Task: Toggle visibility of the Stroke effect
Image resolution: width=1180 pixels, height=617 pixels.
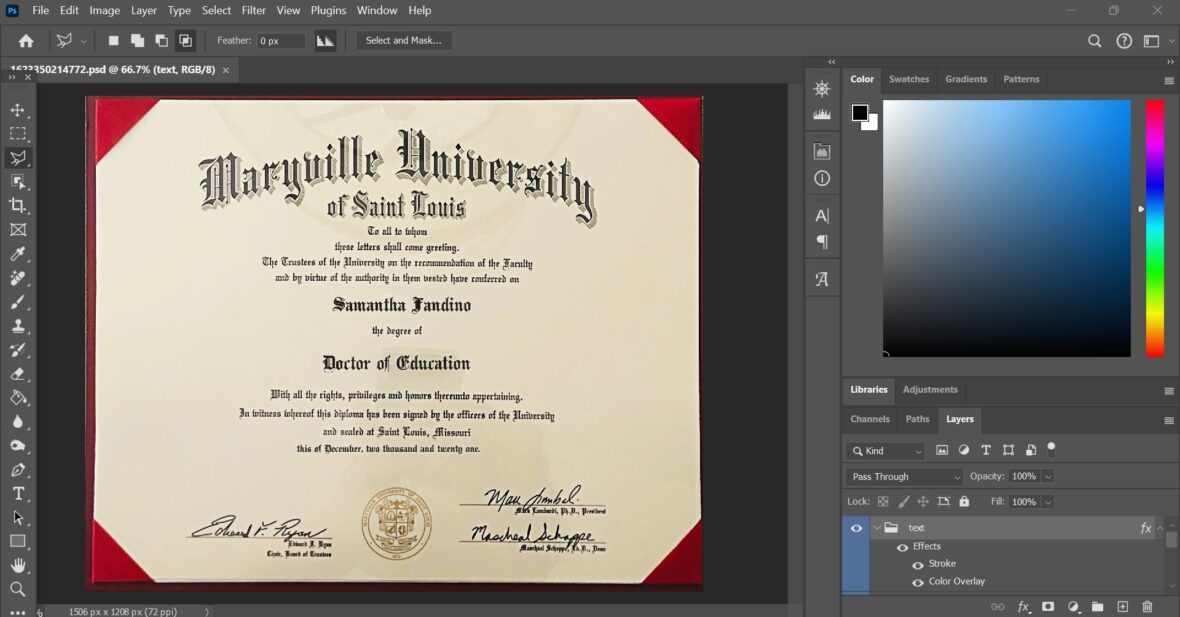Action: click(x=918, y=563)
